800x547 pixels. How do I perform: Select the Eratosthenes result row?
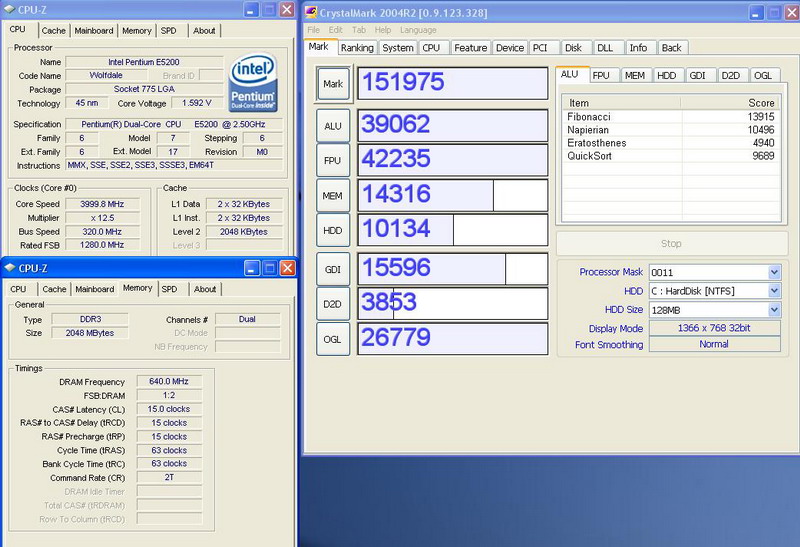click(671, 143)
